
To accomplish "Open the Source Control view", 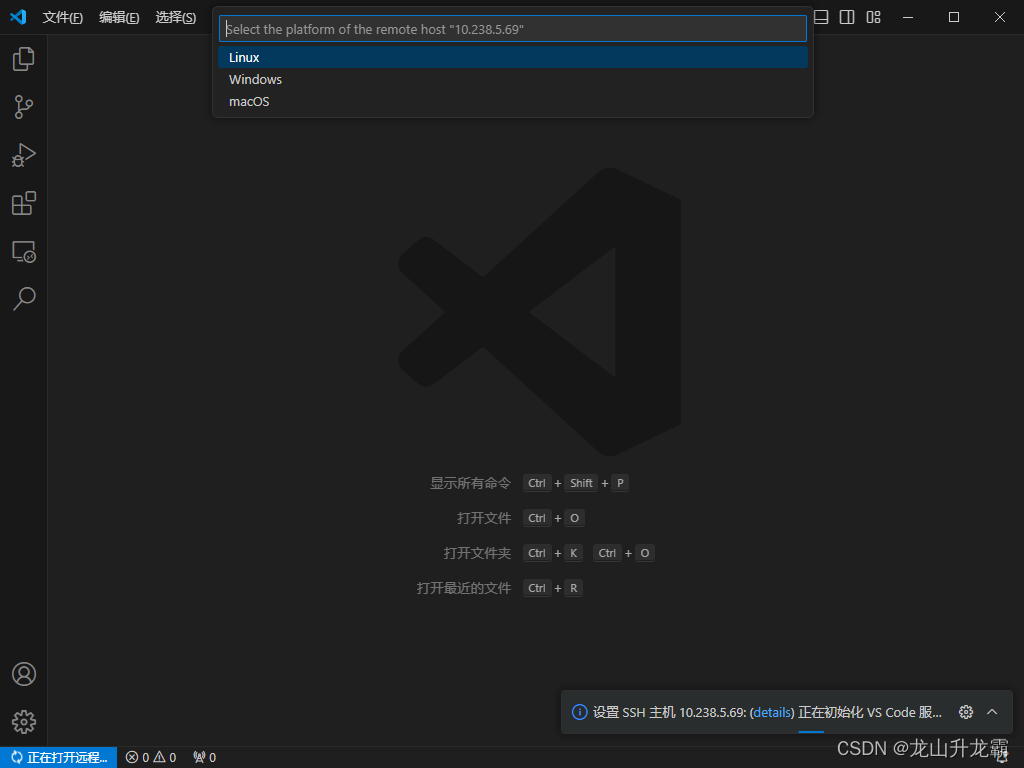I will click(23, 107).
